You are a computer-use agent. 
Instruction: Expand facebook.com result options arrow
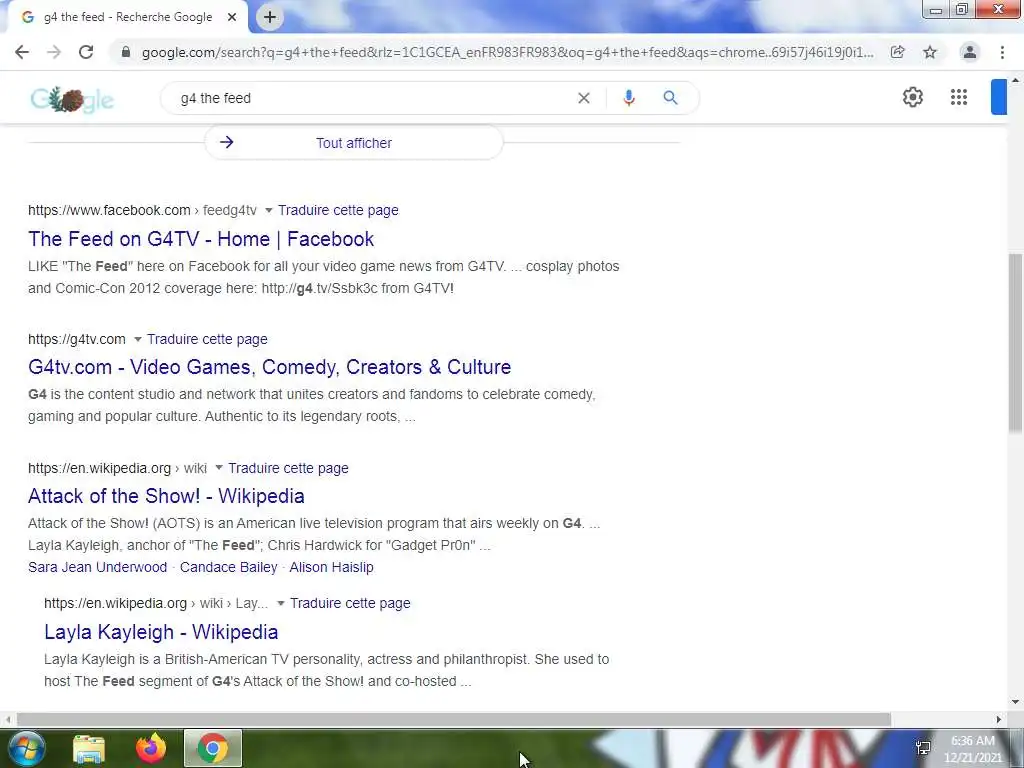coord(268,210)
